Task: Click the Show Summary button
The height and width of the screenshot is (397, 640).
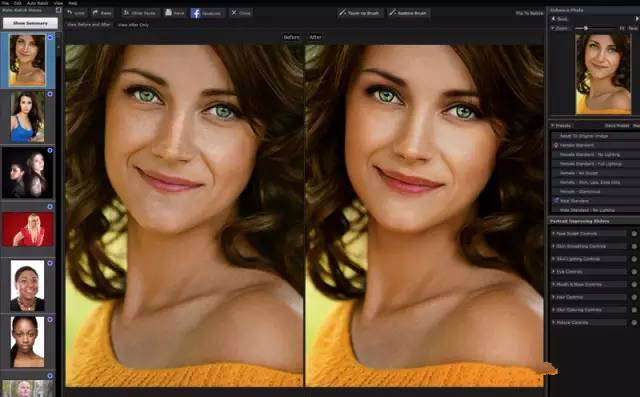Action: click(30, 23)
